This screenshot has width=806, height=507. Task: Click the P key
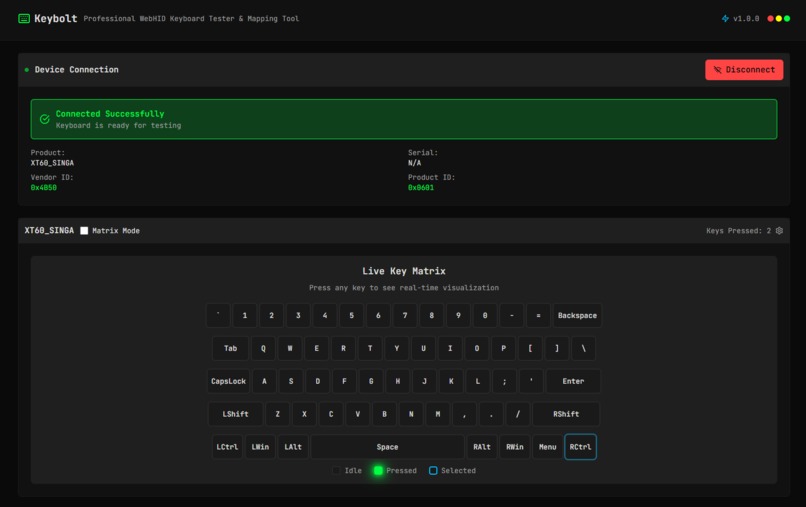click(504, 348)
